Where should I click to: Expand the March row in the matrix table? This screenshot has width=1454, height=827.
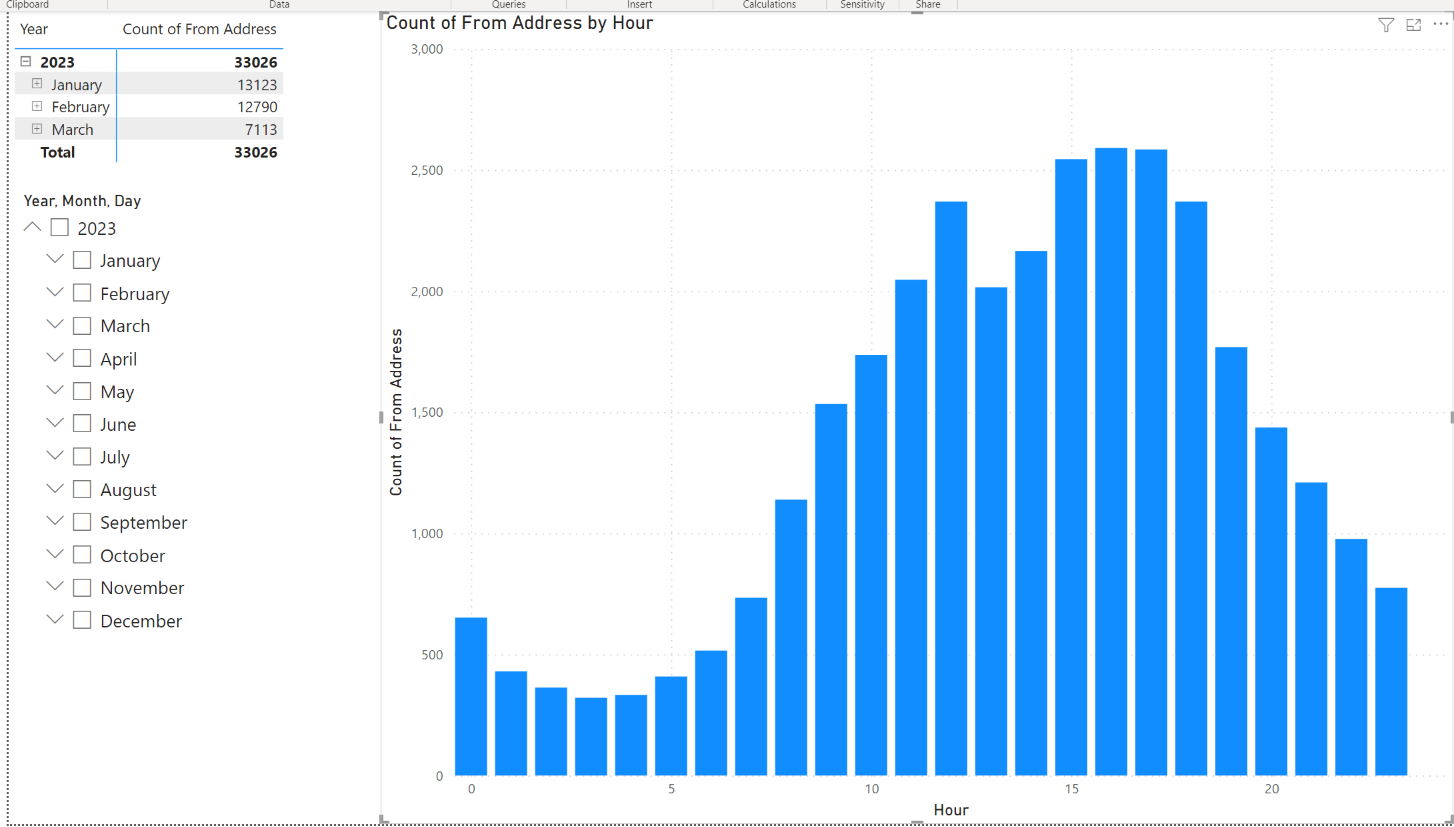[37, 129]
